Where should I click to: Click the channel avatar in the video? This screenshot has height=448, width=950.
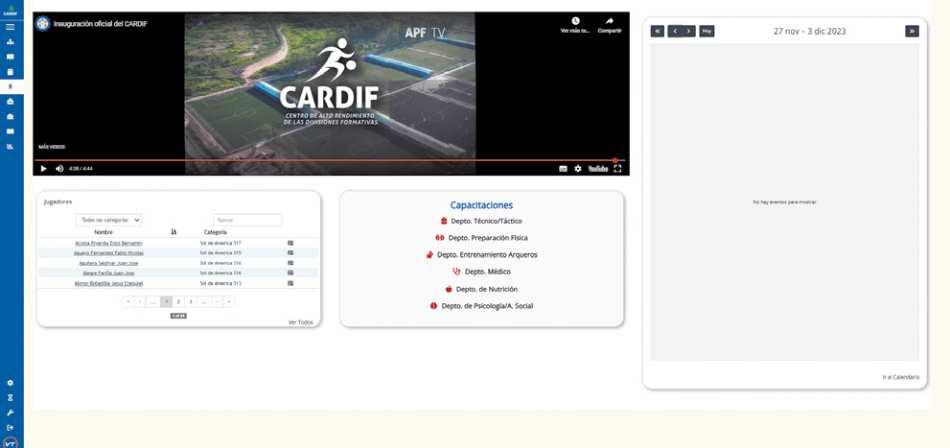42,24
